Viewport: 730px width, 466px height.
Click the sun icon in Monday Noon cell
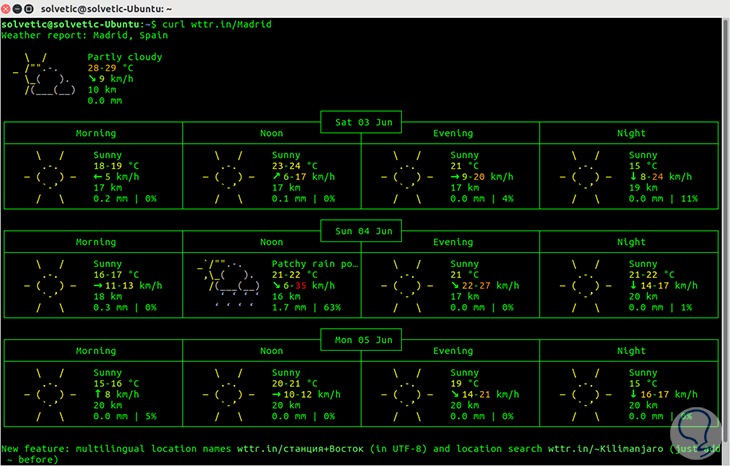(x=229, y=395)
